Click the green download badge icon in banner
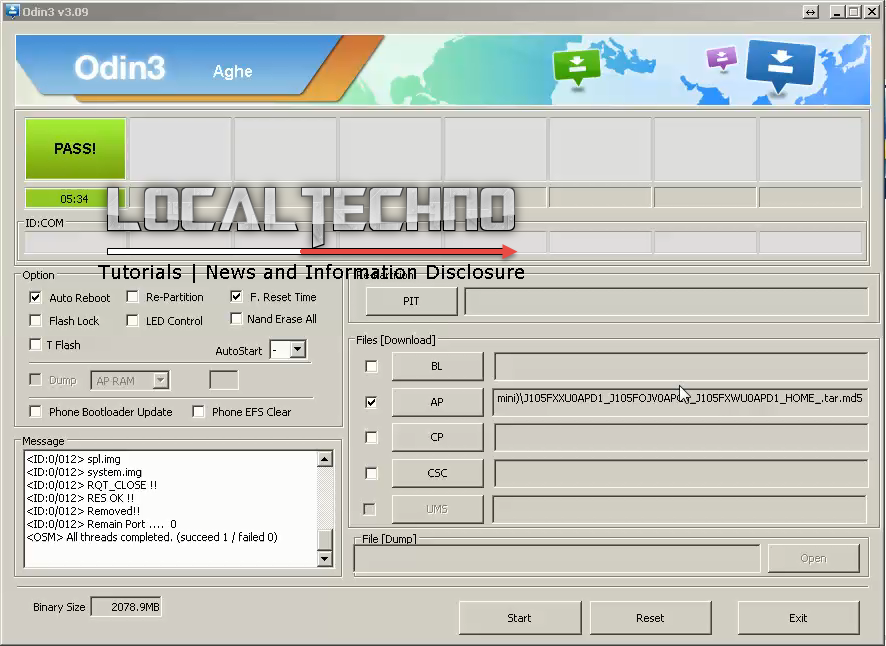Screen dimensions: 886x646 (x=578, y=62)
